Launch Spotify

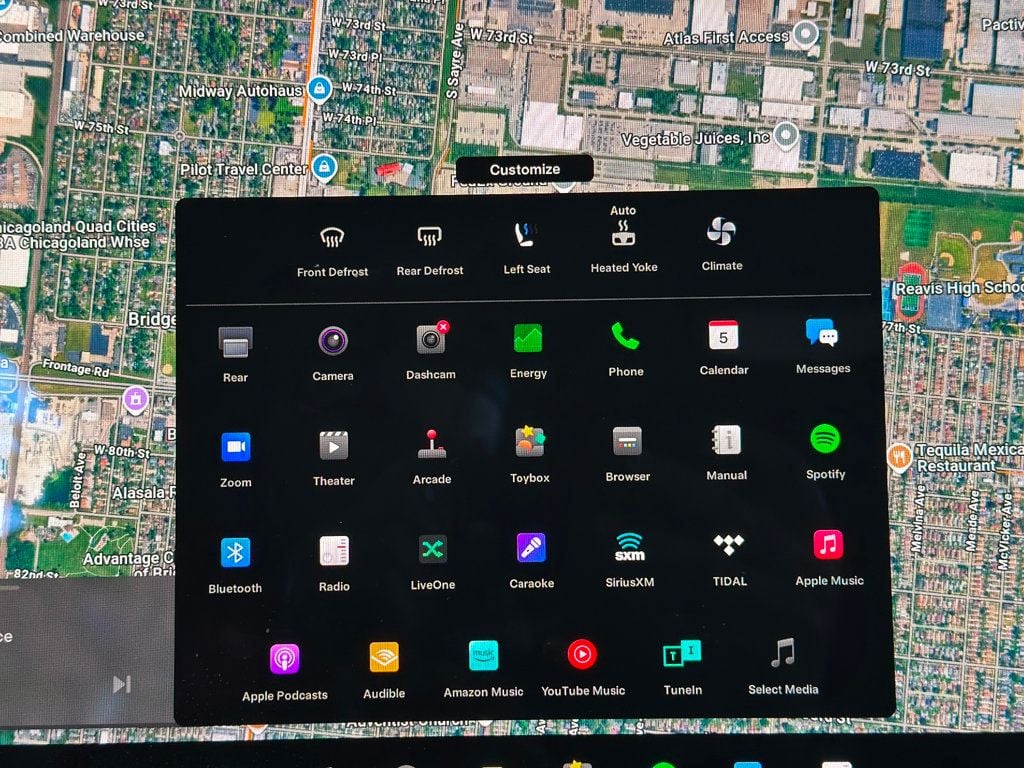pos(824,439)
